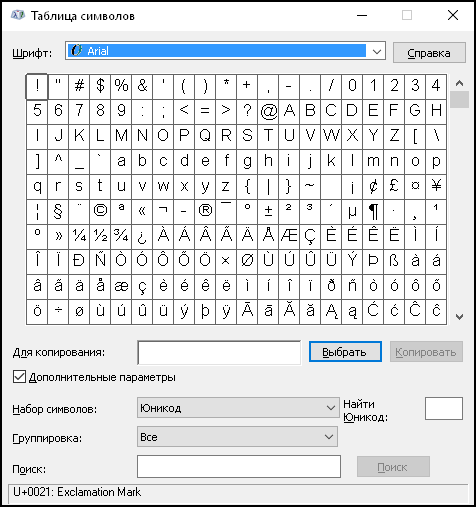Screen dimensions: 476x507
Task: Select the Æ ligature capital cell
Action: pyautogui.click(x=289, y=237)
